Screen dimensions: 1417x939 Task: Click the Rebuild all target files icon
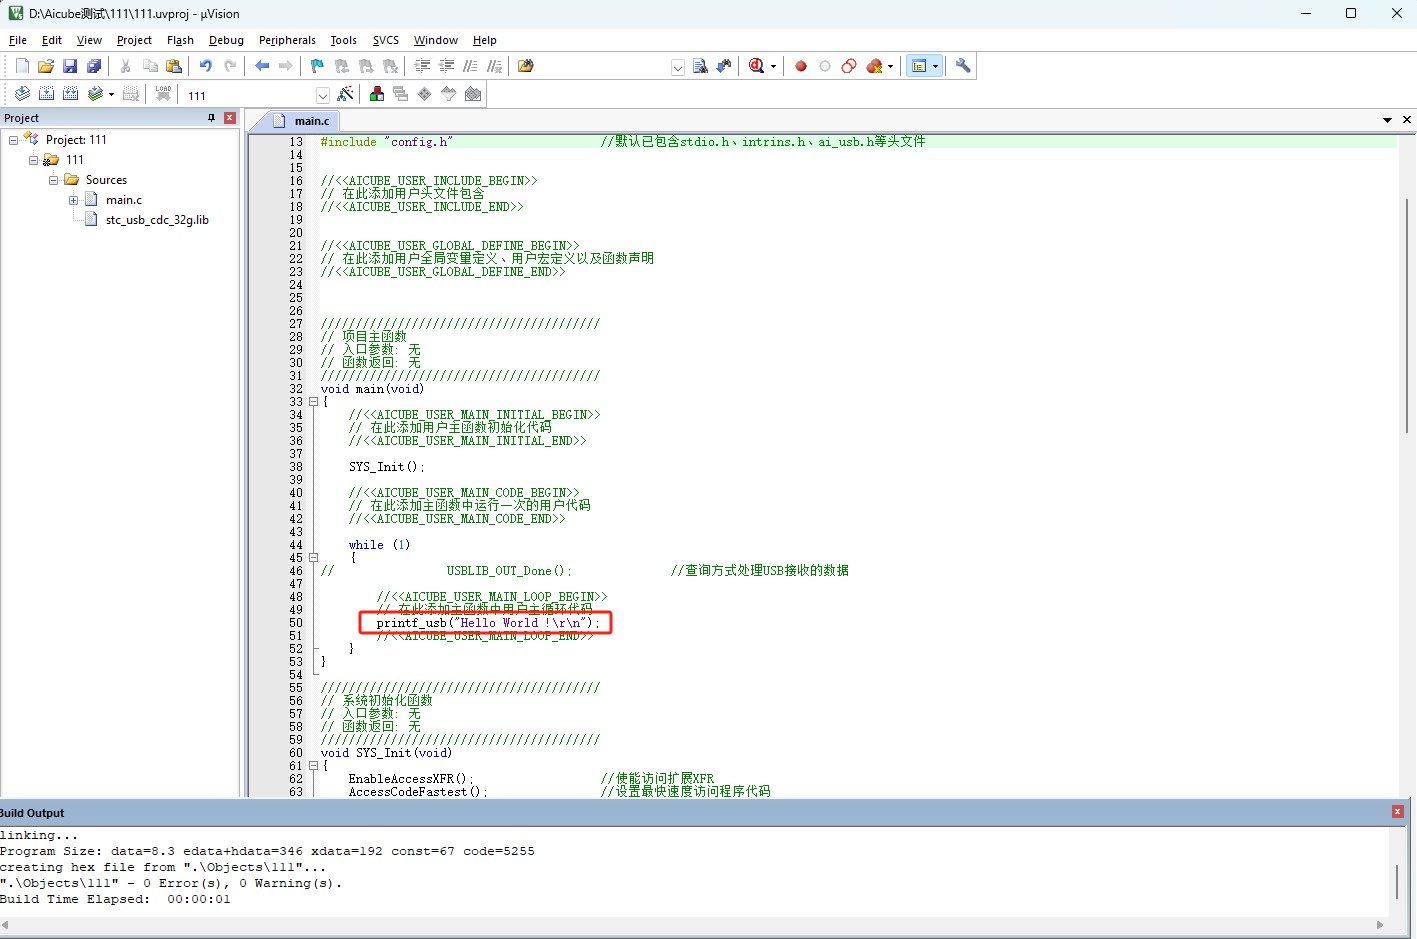tap(71, 94)
